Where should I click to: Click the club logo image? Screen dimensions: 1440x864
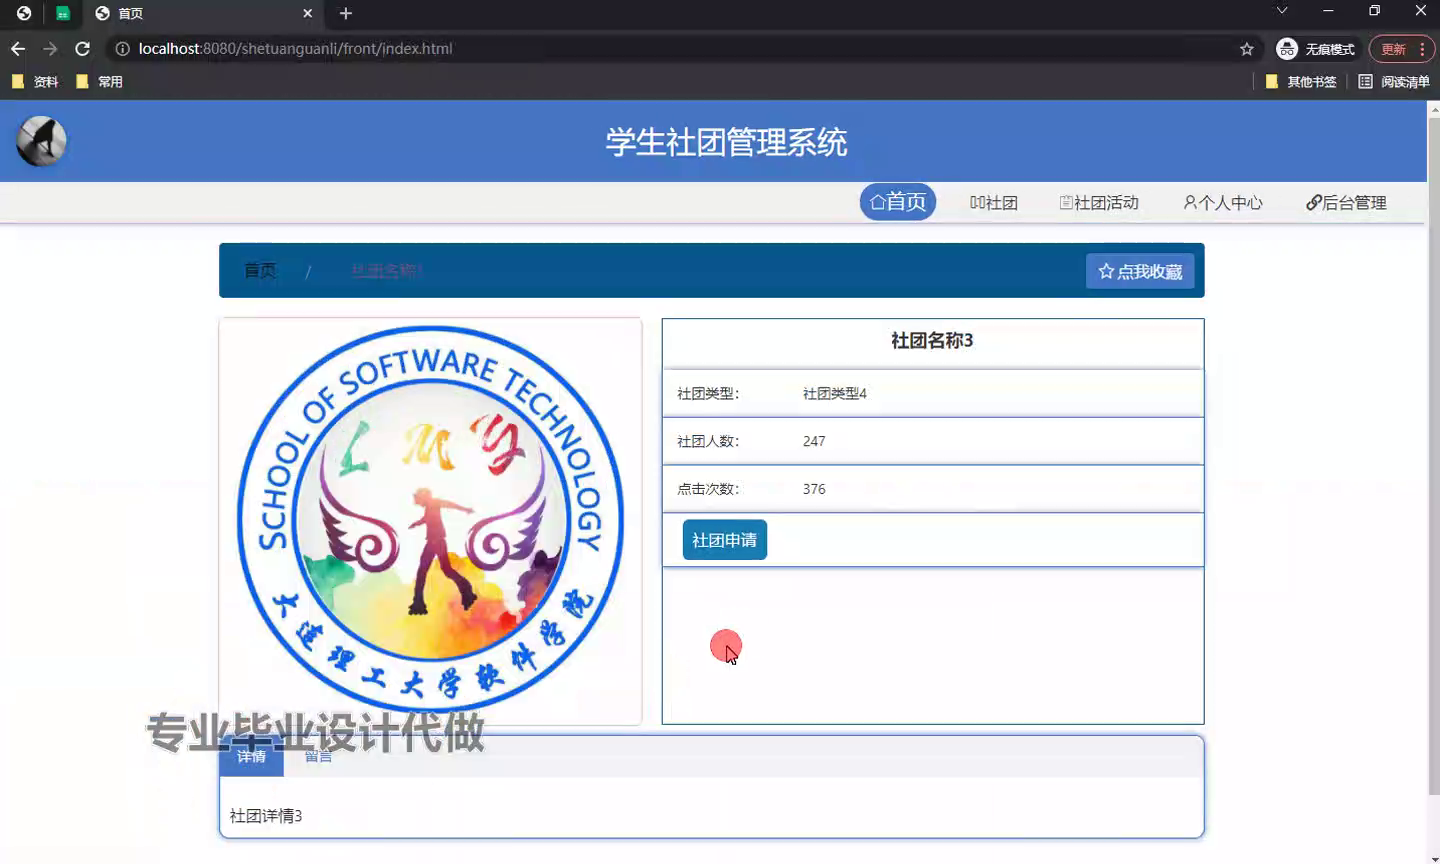[x=430, y=521]
